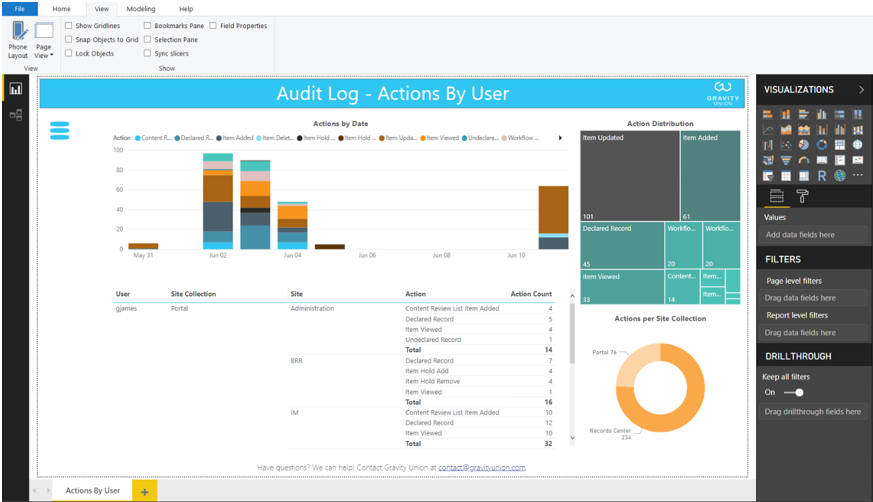
Task: Open the File menu
Action: coord(19,9)
